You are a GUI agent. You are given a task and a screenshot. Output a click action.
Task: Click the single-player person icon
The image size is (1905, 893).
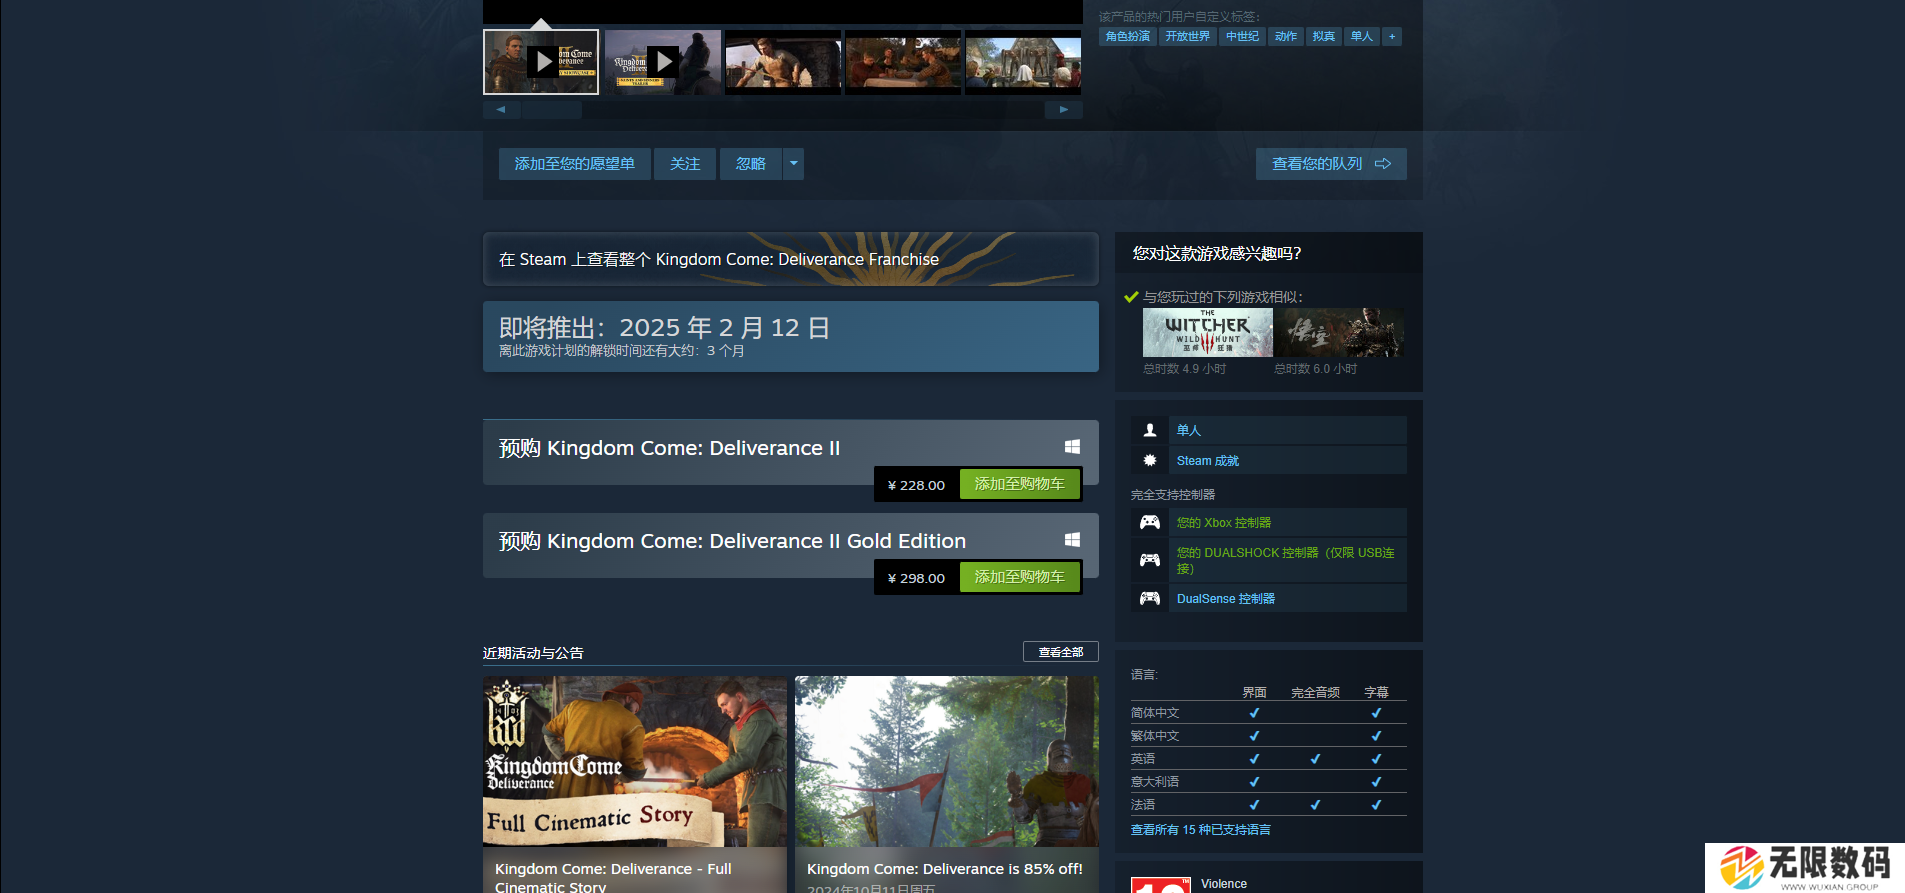[1150, 430]
